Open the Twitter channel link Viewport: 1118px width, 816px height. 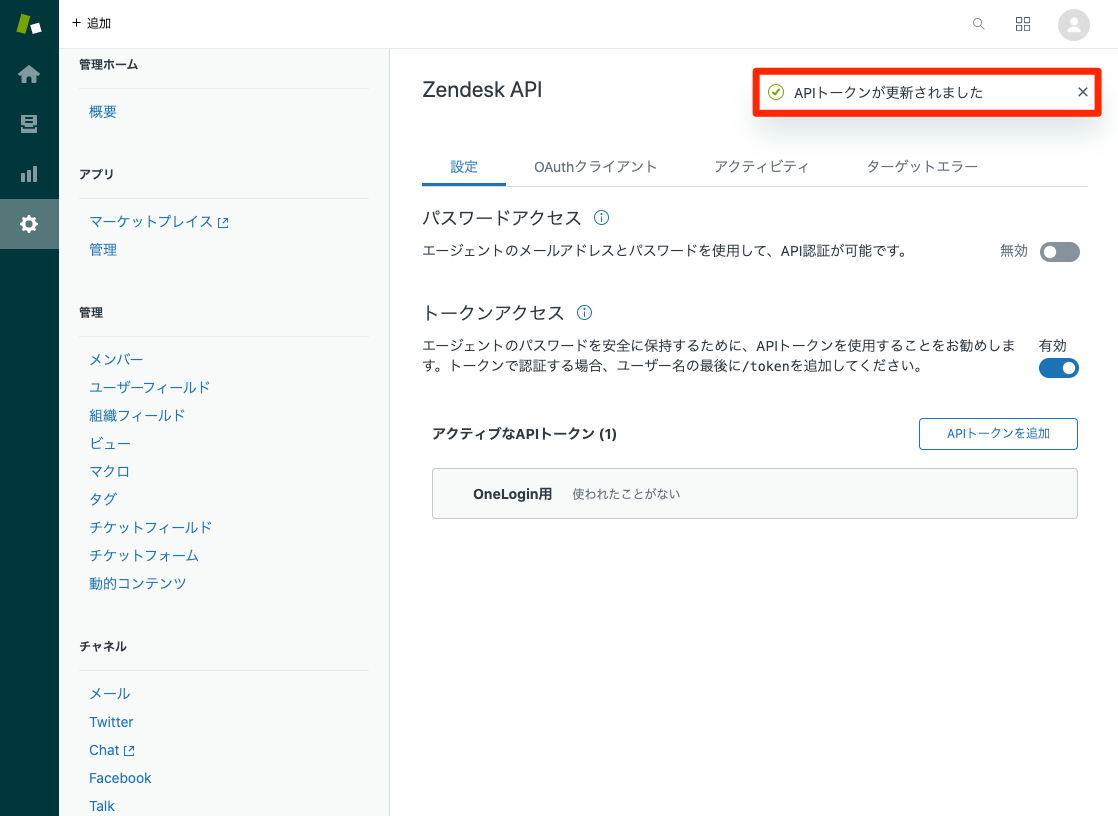[111, 722]
